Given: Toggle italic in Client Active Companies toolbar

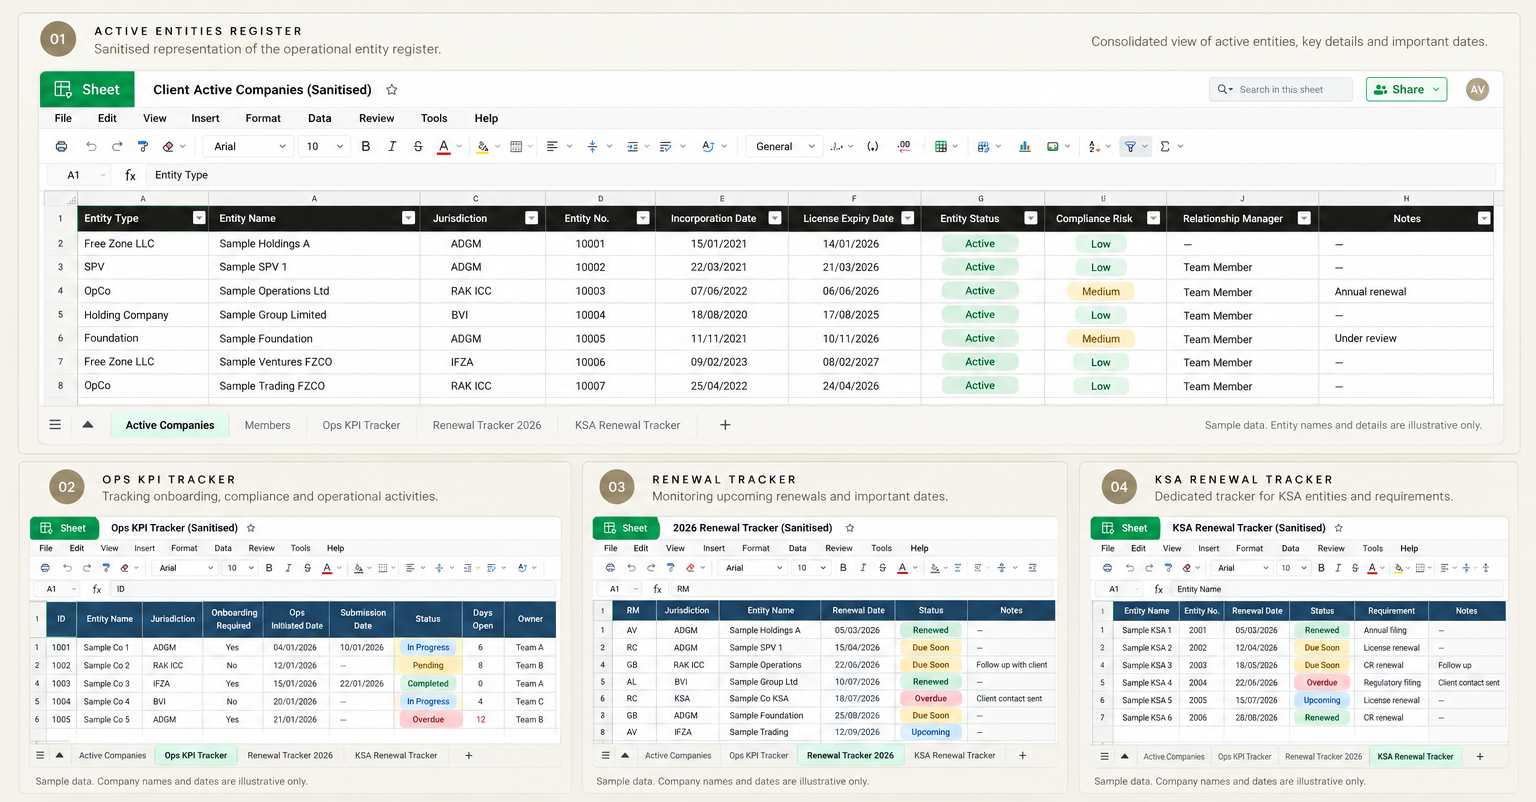Looking at the screenshot, I should click(392, 146).
